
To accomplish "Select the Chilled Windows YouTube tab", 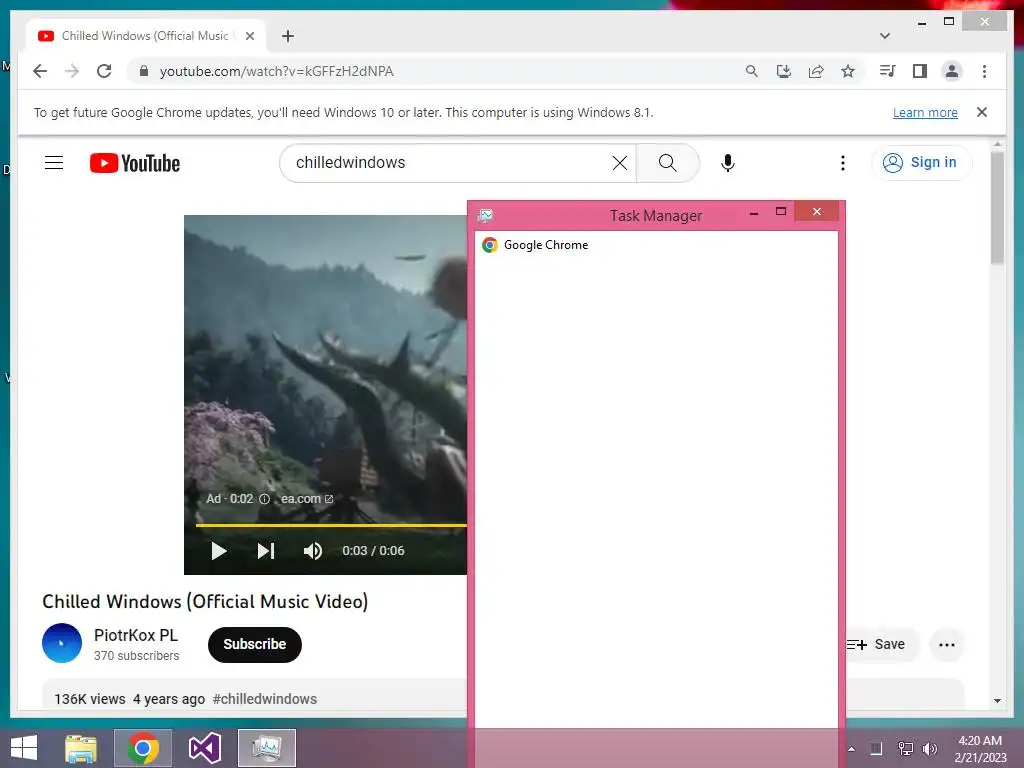I will pyautogui.click(x=145, y=36).
